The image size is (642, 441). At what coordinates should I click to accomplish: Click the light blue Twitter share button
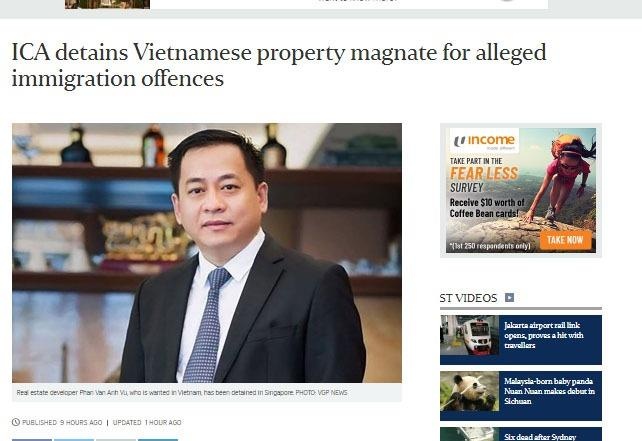coord(74,440)
